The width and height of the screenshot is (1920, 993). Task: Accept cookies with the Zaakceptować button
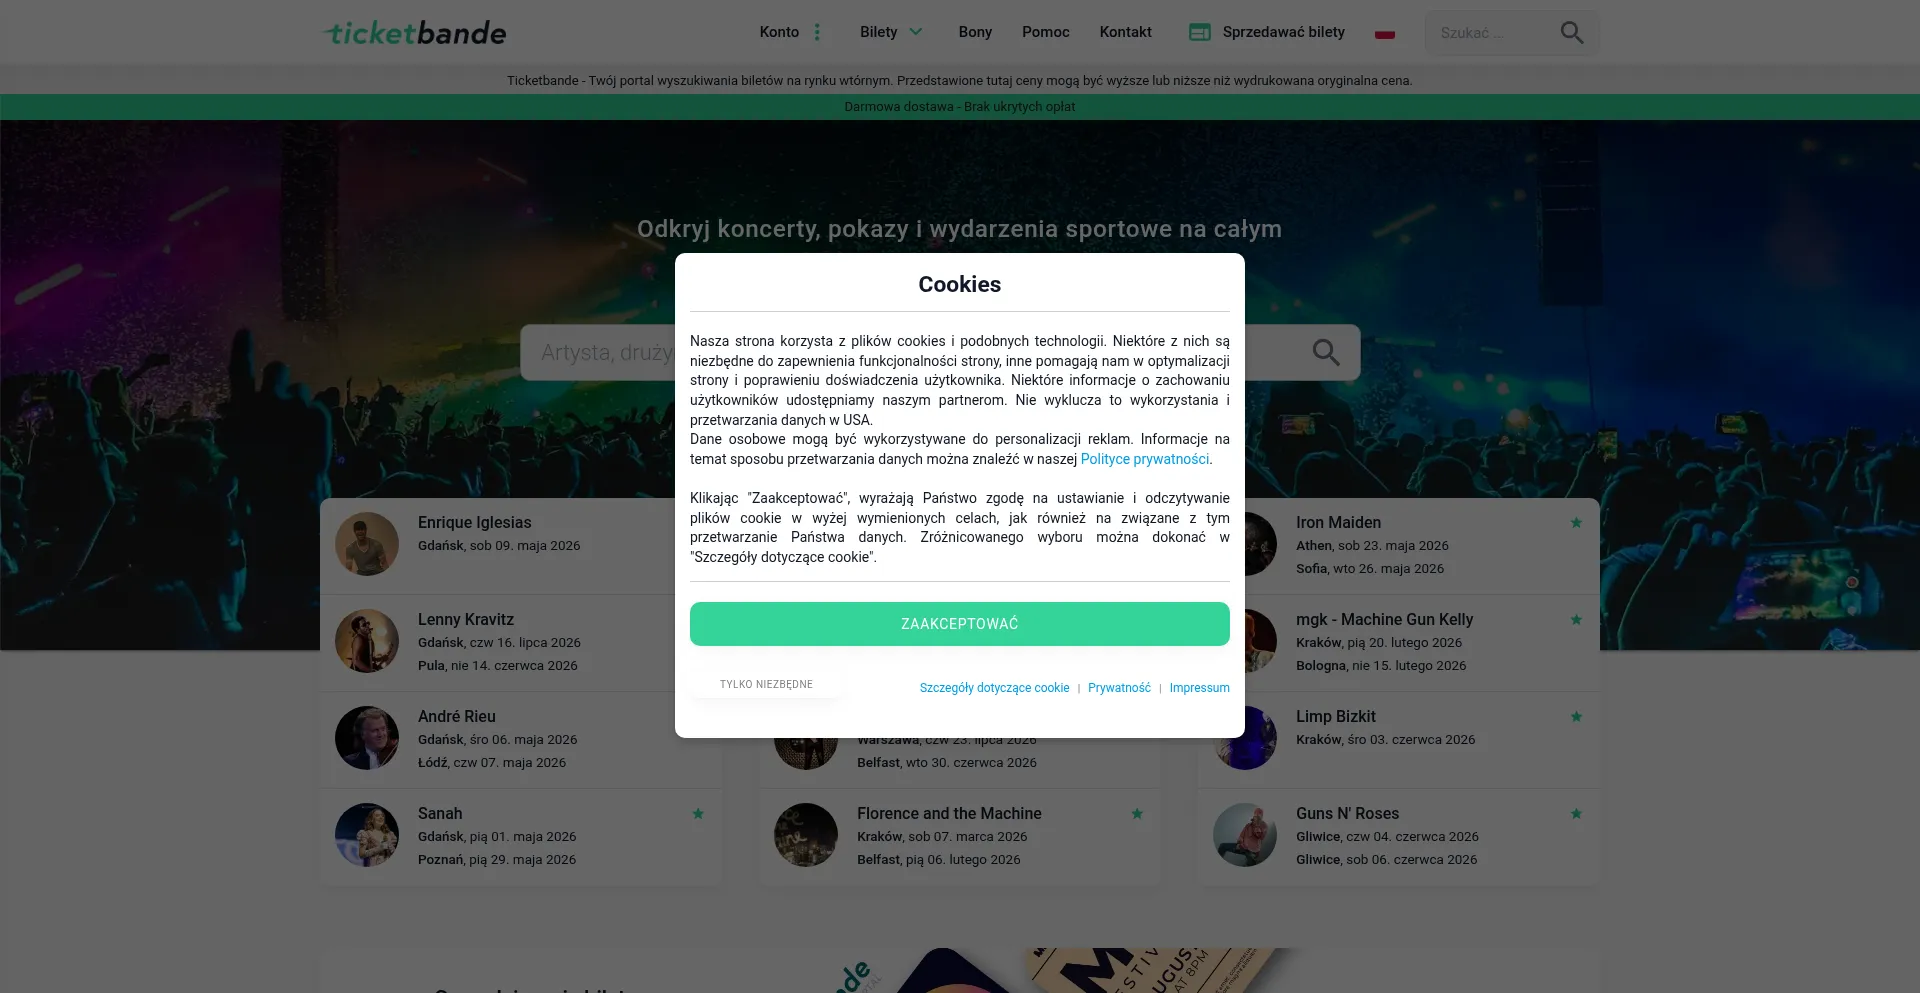point(960,624)
